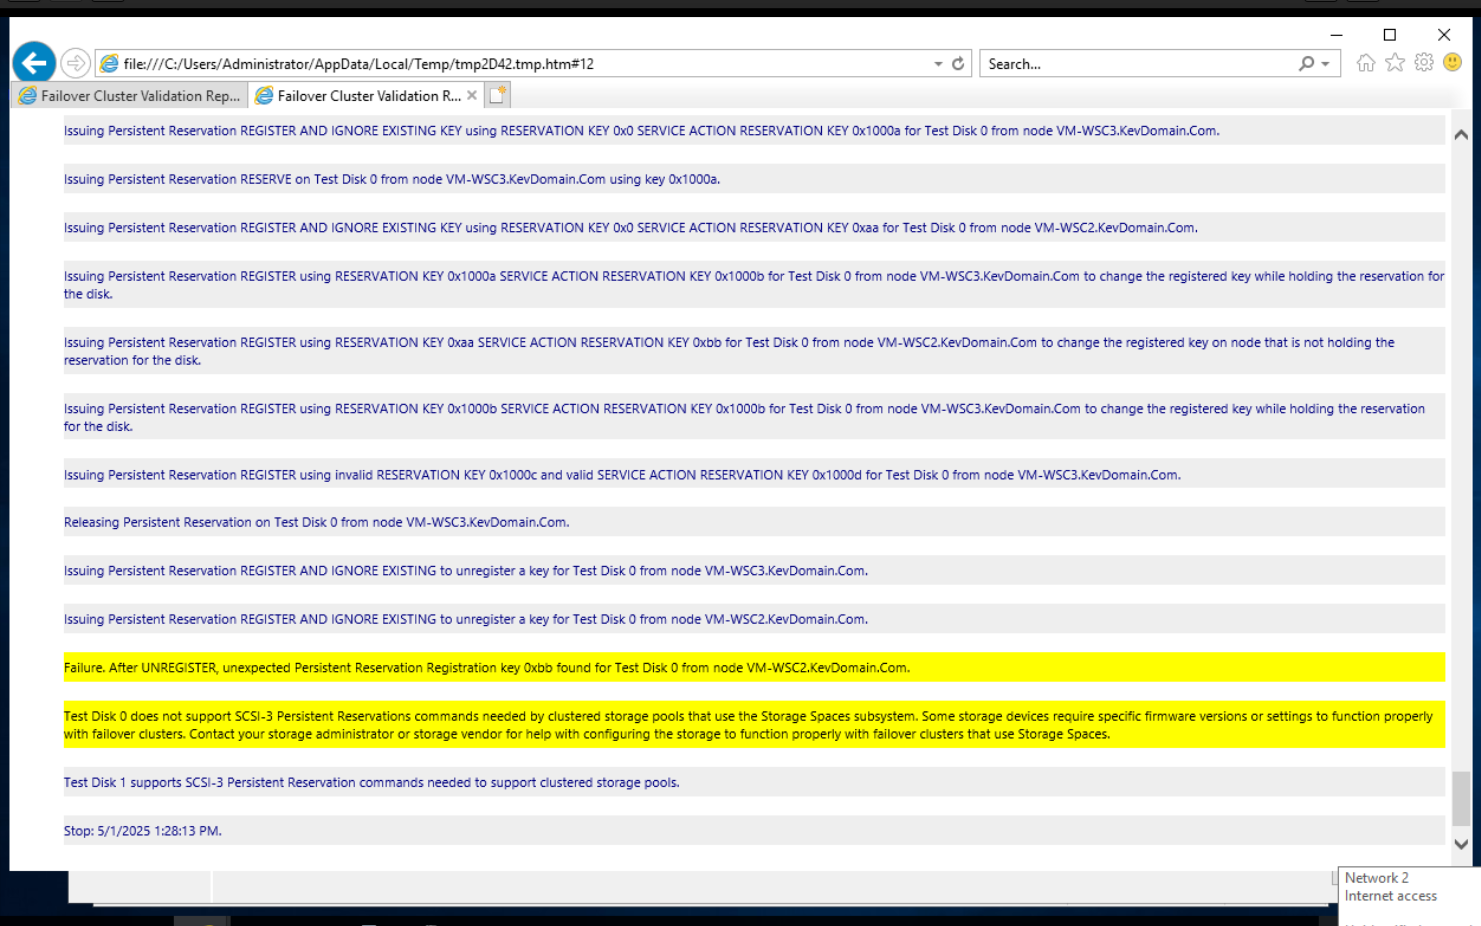Go back with the blue Back arrow
Screen dimensions: 1481x926
(x=34, y=63)
